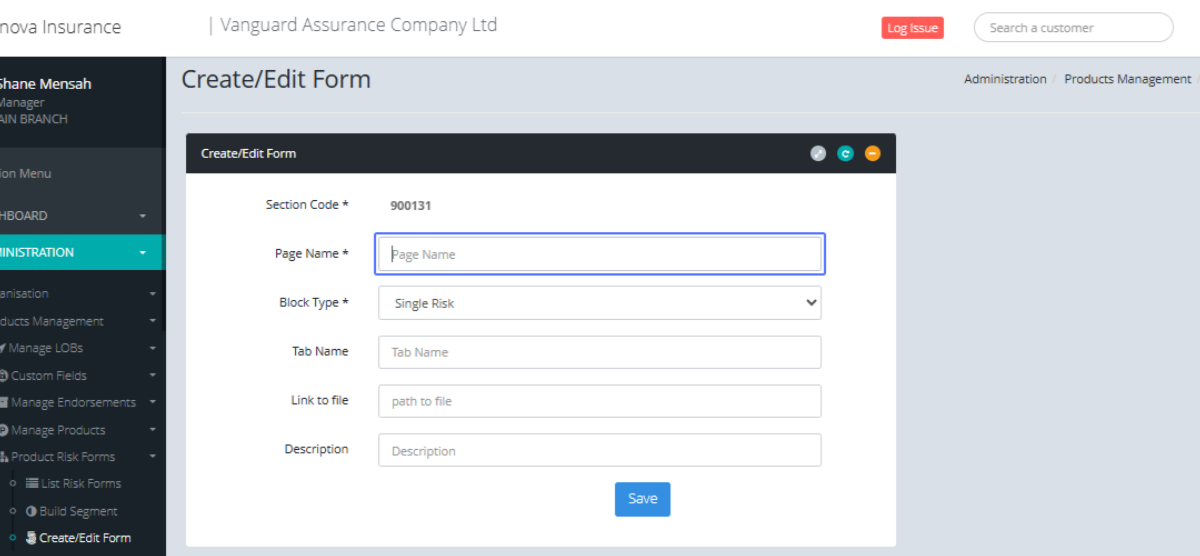Expand the Manage Endorsements submenu arrow

click(153, 403)
